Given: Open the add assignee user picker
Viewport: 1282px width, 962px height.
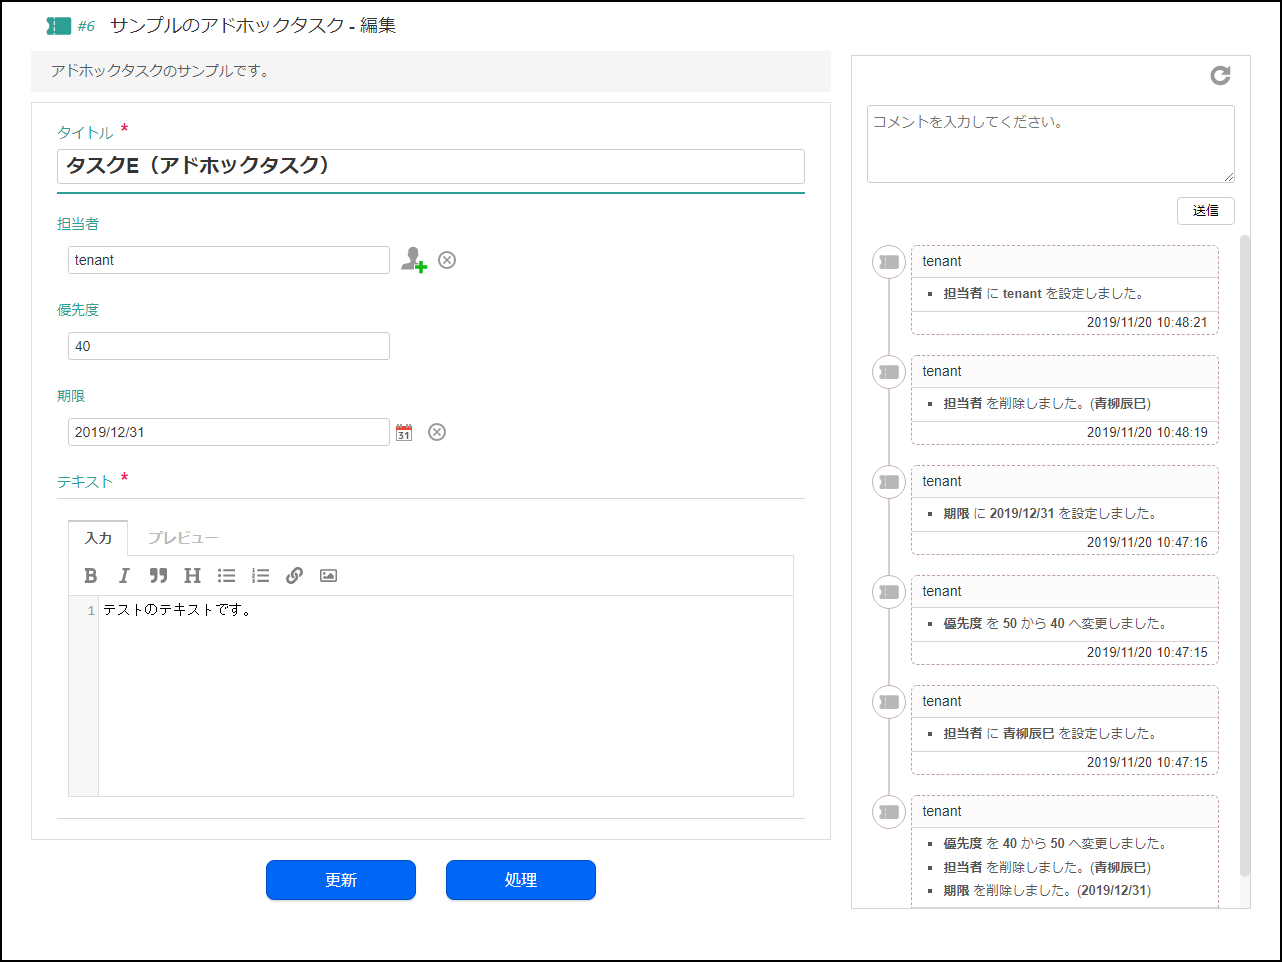Looking at the screenshot, I should click(413, 260).
